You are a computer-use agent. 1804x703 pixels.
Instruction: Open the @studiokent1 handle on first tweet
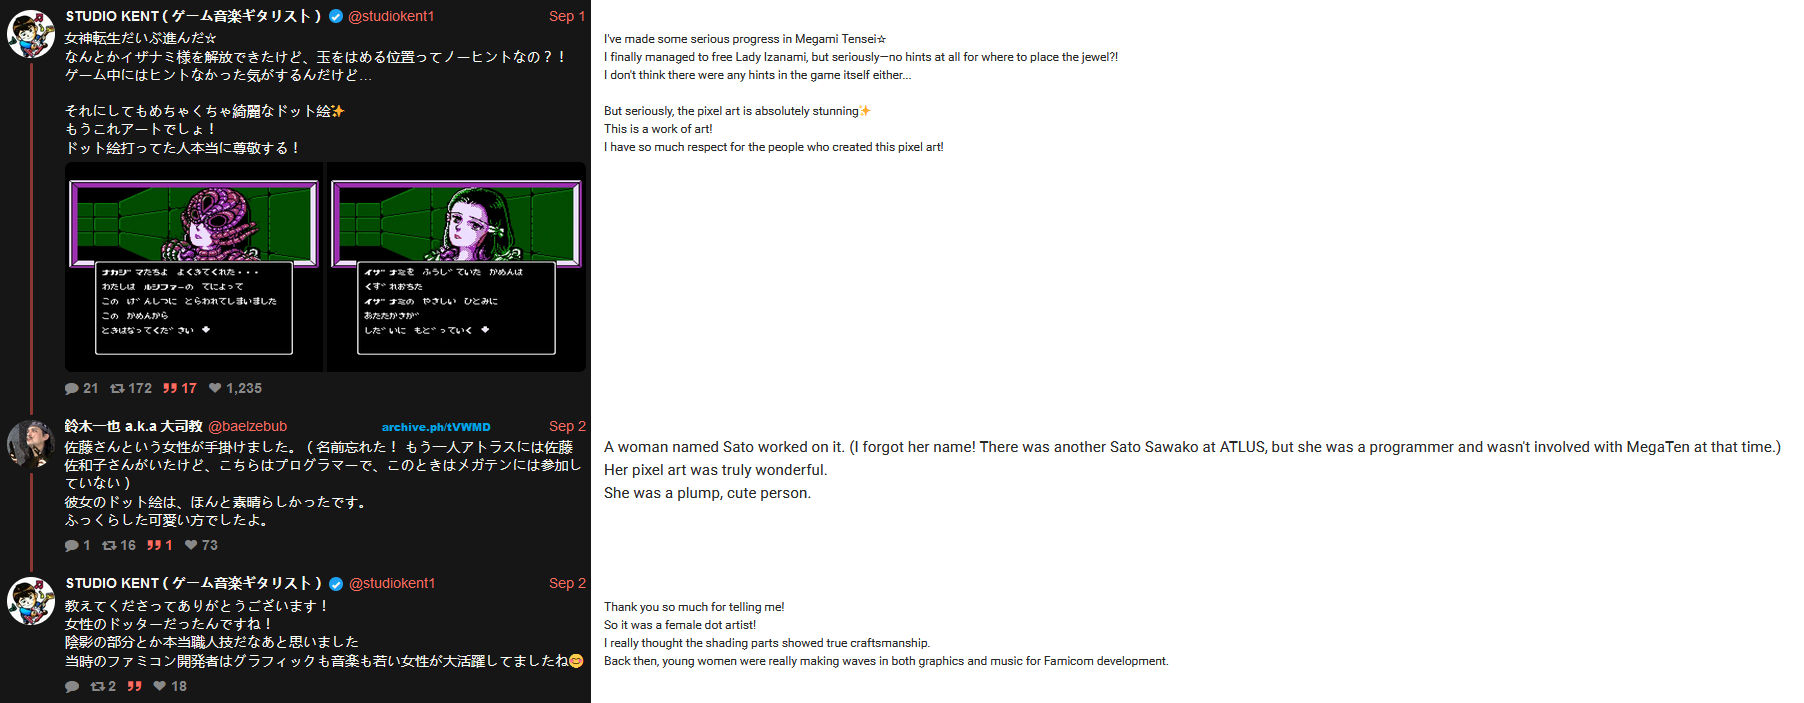[391, 16]
